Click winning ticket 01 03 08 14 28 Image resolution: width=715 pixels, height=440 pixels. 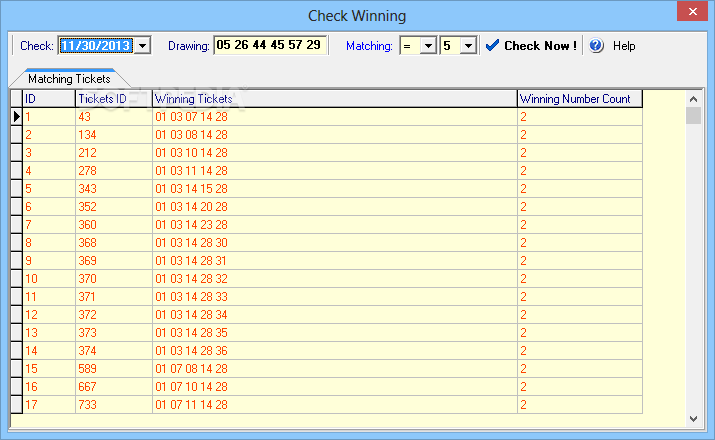(335, 135)
